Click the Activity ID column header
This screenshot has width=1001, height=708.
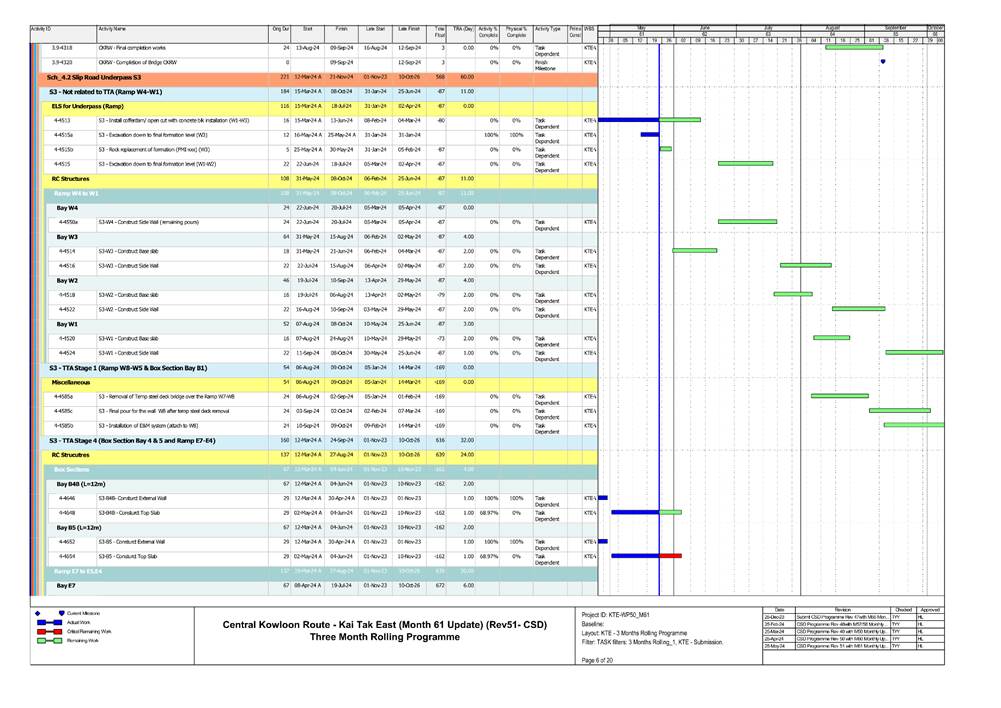(x=41, y=31)
